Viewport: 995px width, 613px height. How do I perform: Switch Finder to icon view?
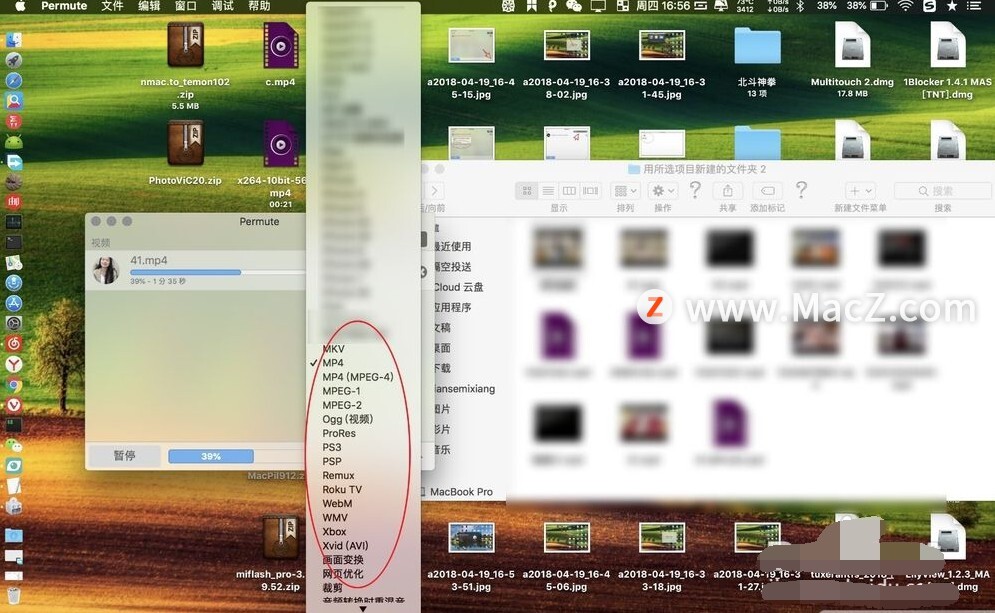pos(527,190)
